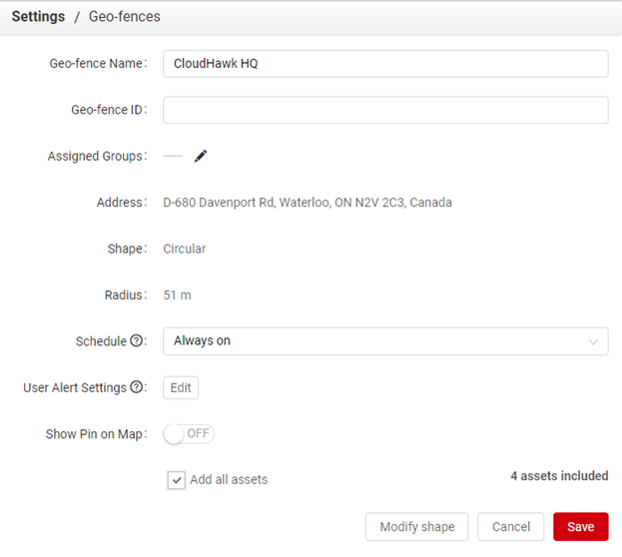Screen dimensions: 622x557
Task: Save the geo-fence settings
Action: pos(580,527)
